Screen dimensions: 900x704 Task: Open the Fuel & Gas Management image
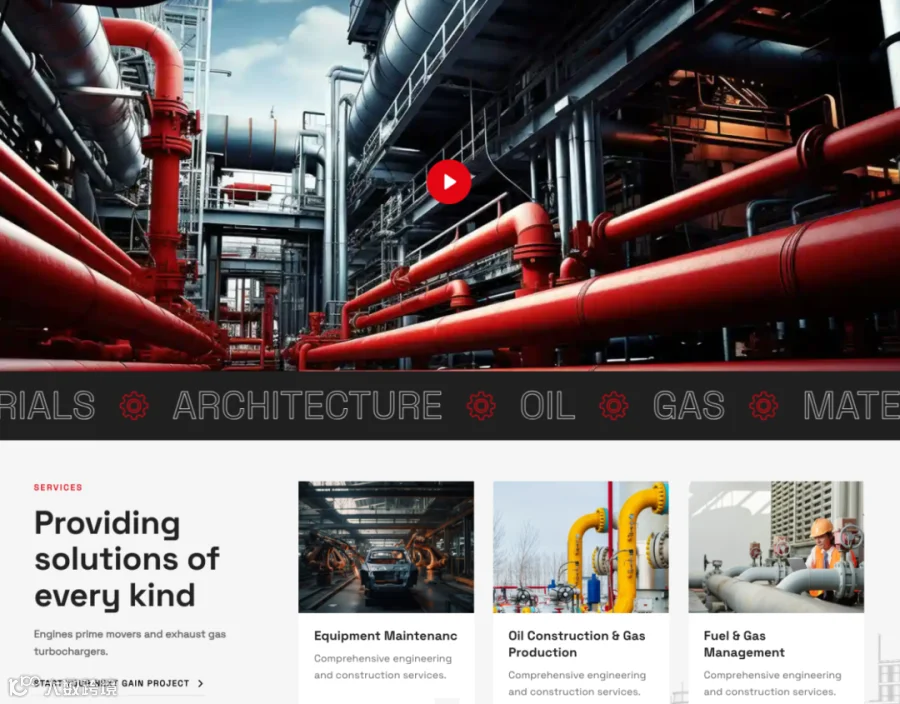(x=776, y=547)
